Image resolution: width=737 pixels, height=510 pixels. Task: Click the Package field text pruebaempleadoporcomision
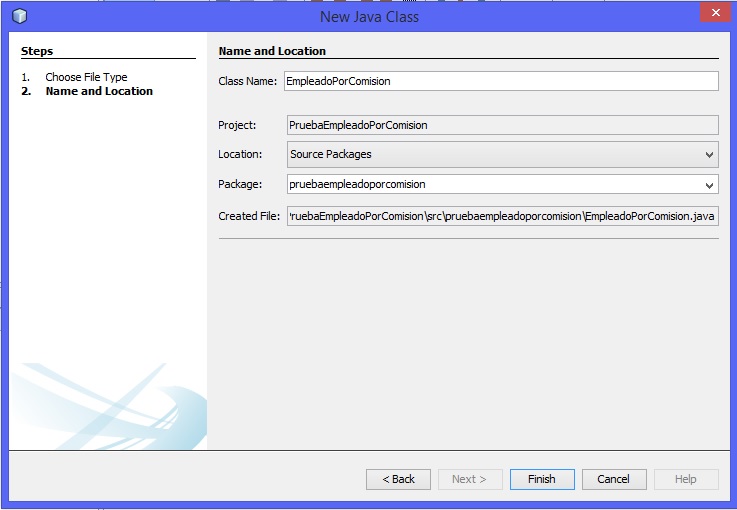point(358,185)
